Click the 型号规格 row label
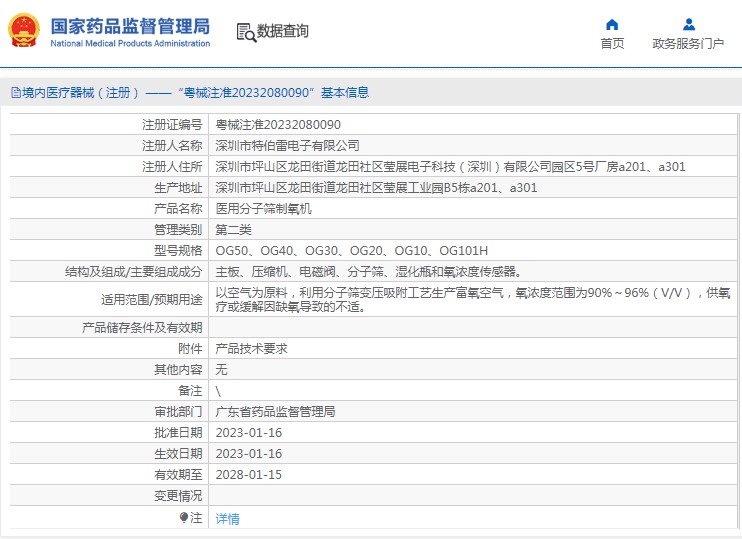Viewport: 742px width, 539px height. point(178,251)
